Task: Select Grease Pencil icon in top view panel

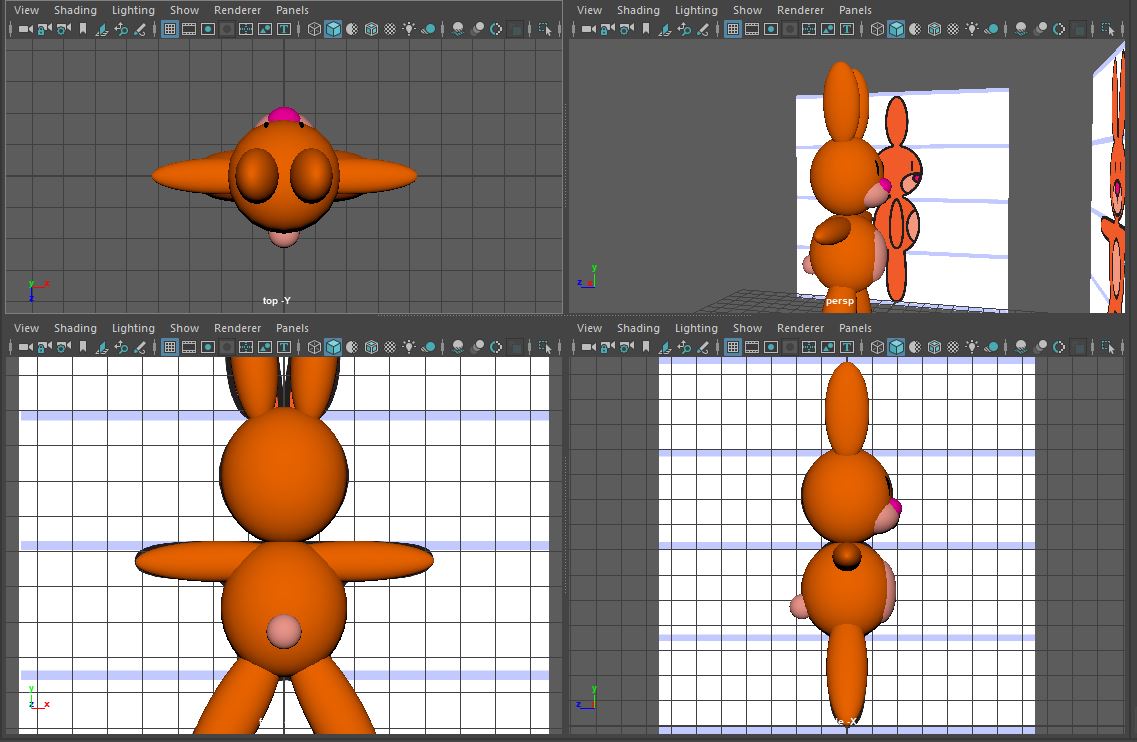Action: 140,29
